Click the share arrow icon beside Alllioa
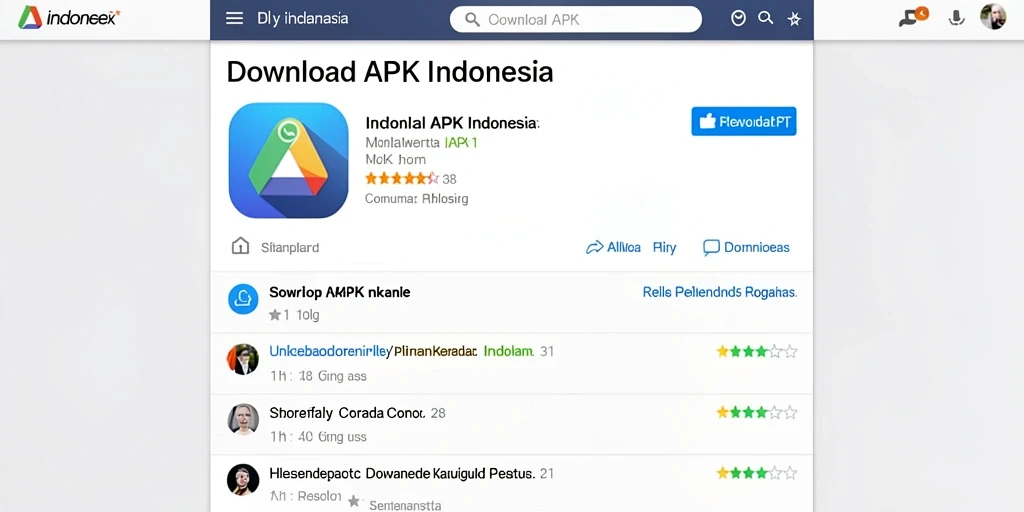The height and width of the screenshot is (512, 1024). click(594, 248)
